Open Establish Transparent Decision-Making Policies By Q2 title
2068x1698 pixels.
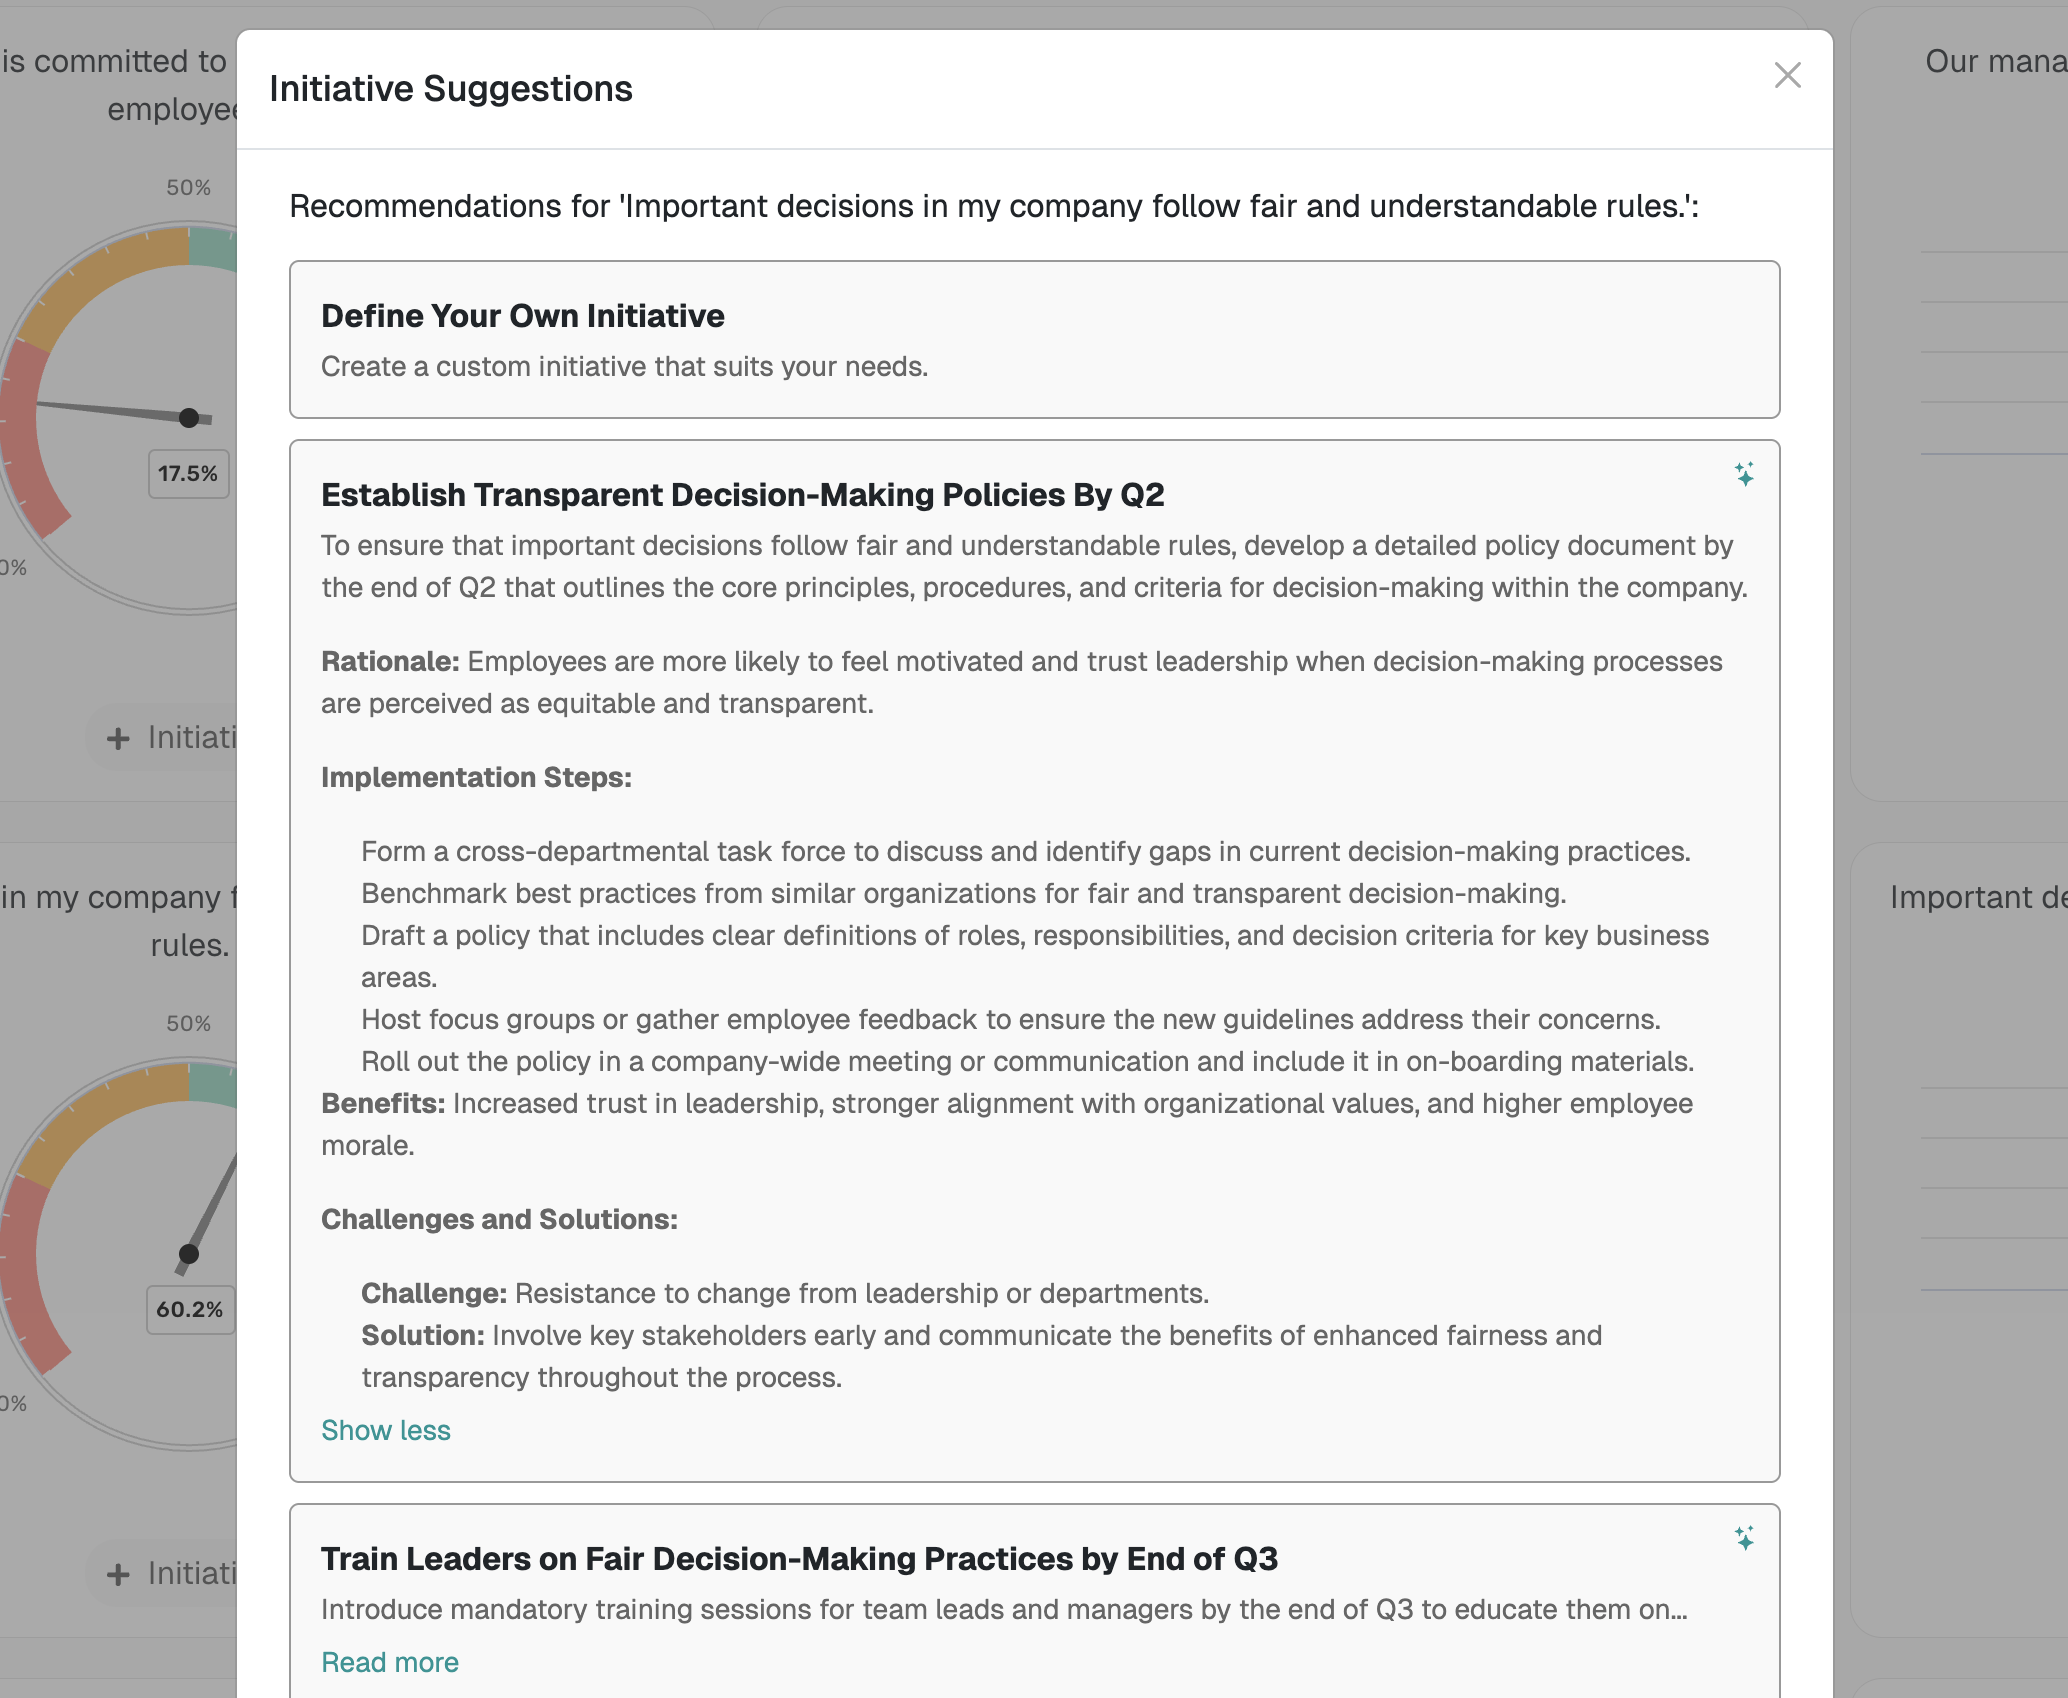[x=742, y=495]
